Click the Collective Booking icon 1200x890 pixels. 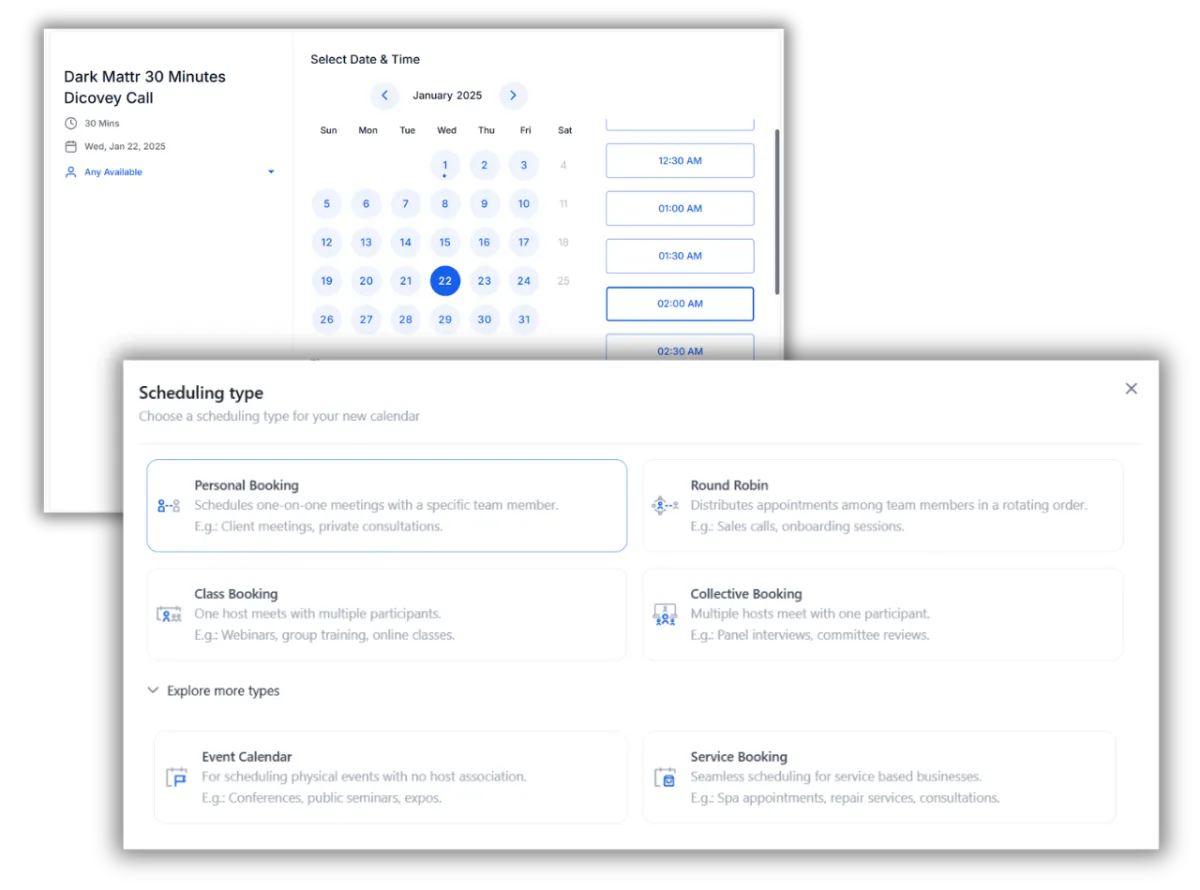665,614
